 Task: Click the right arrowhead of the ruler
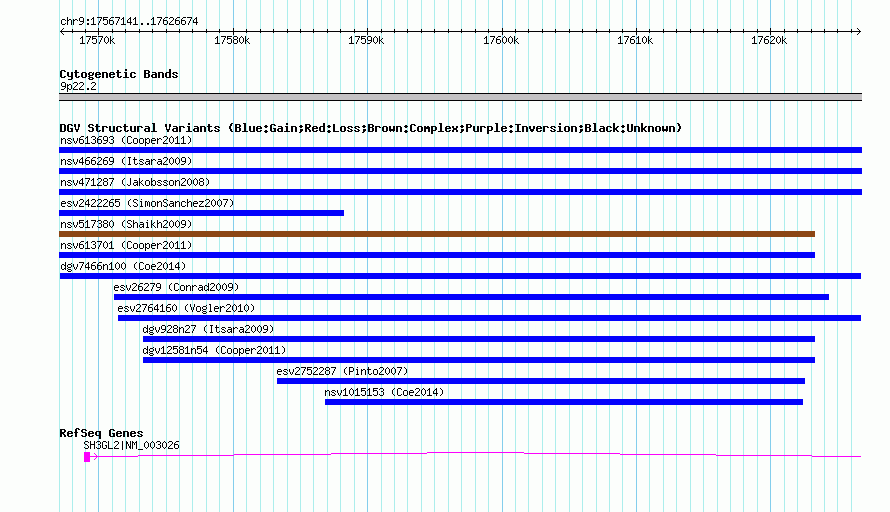pyautogui.click(x=859, y=32)
